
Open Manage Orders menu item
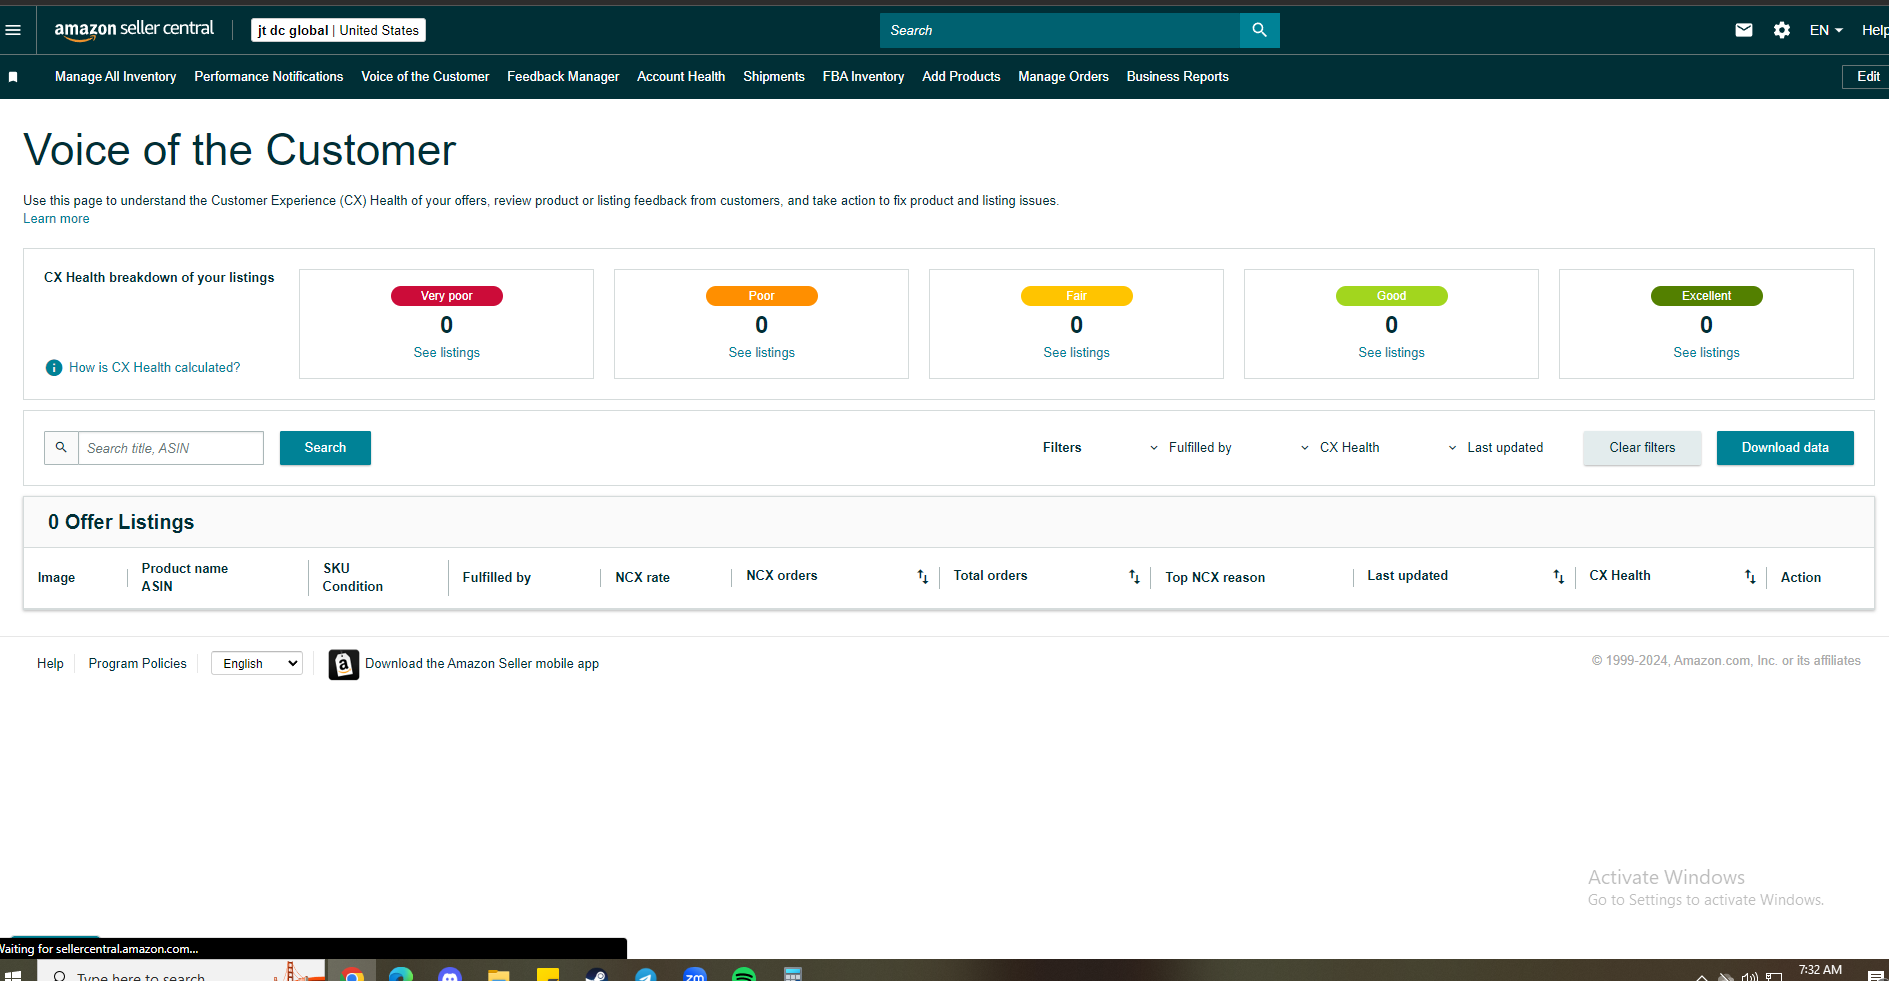1063,77
